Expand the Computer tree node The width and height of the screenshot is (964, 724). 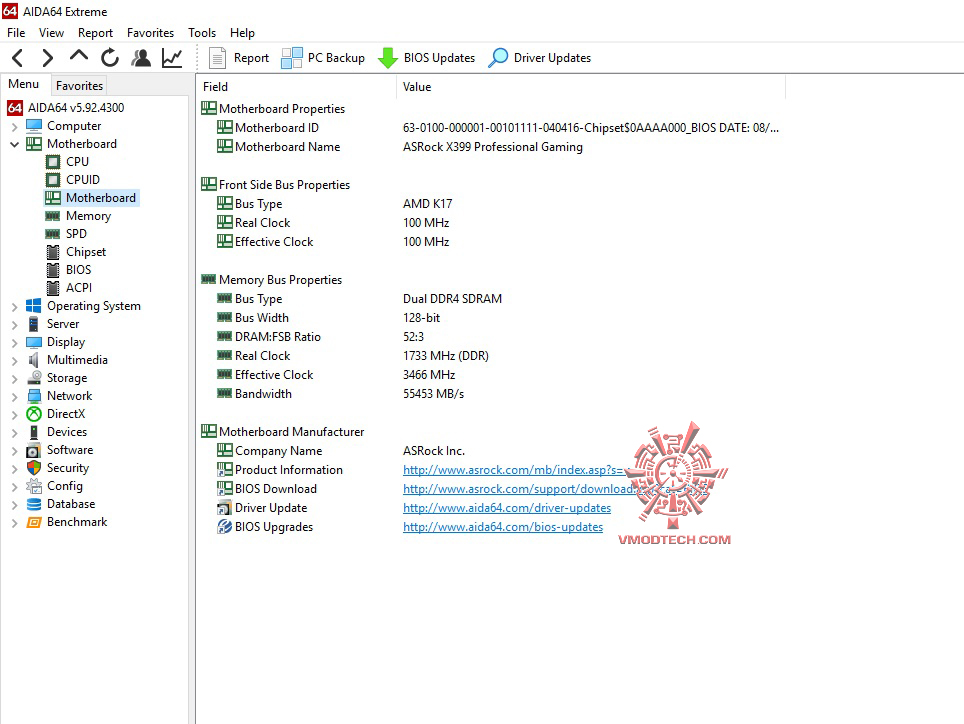[14, 127]
